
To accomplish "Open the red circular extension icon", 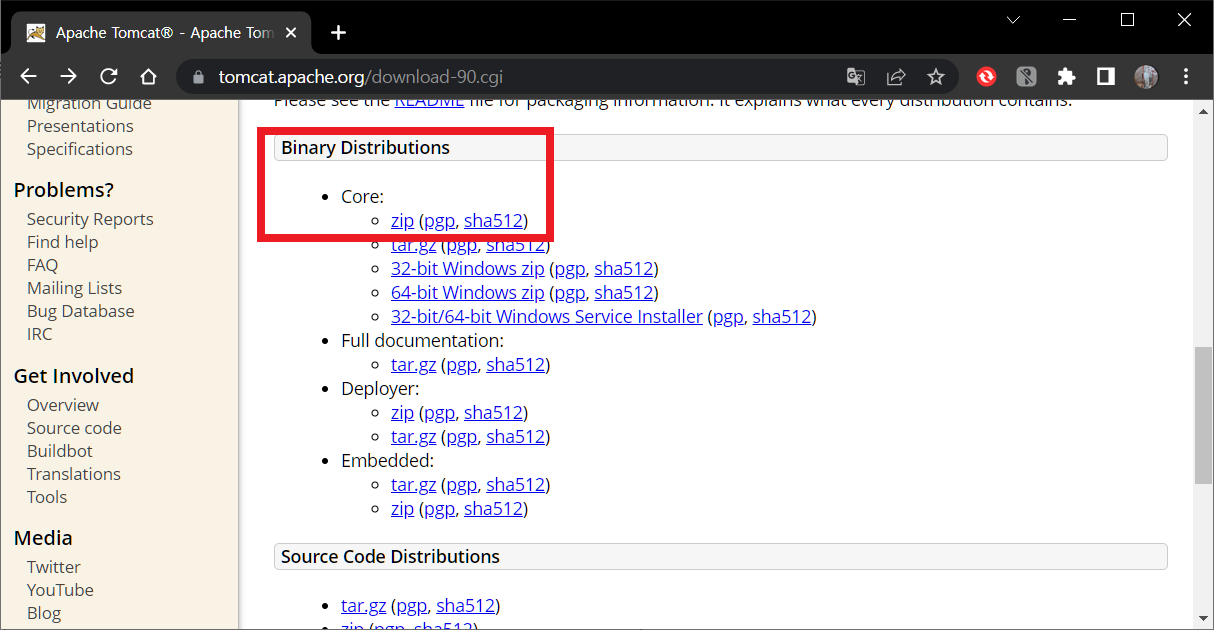I will (986, 76).
